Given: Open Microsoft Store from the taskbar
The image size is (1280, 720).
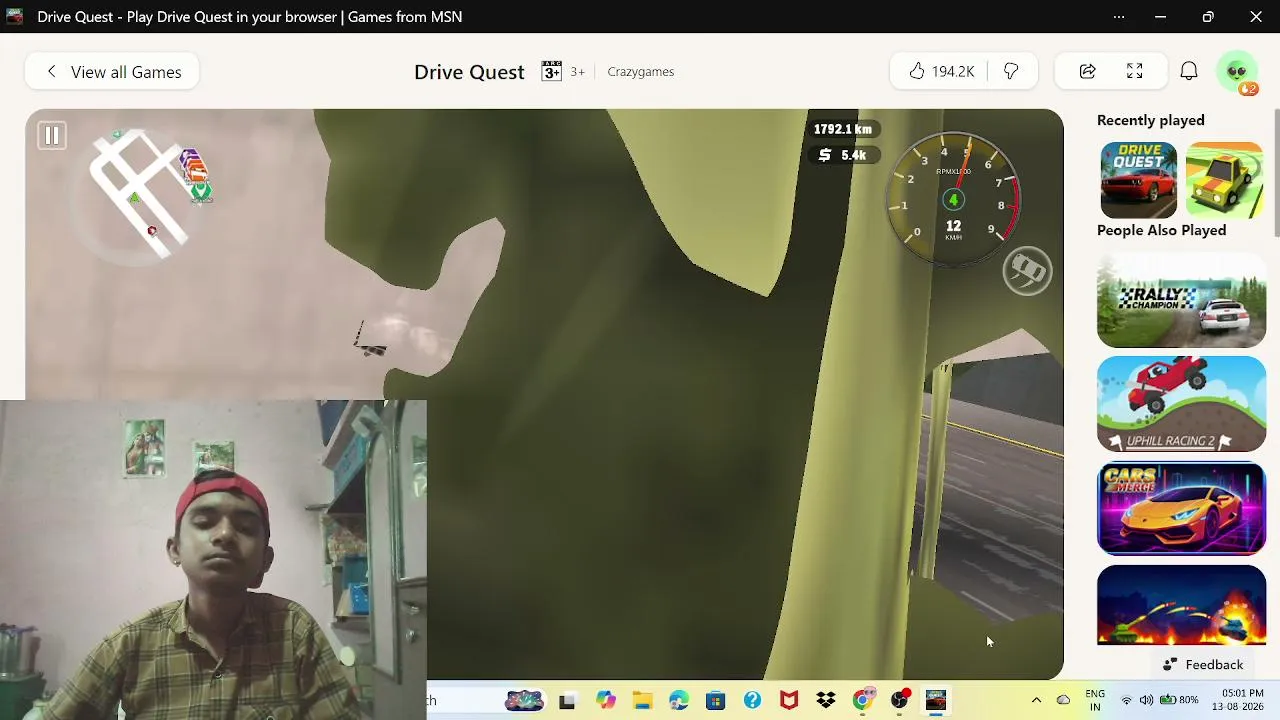Looking at the screenshot, I should click(x=715, y=700).
